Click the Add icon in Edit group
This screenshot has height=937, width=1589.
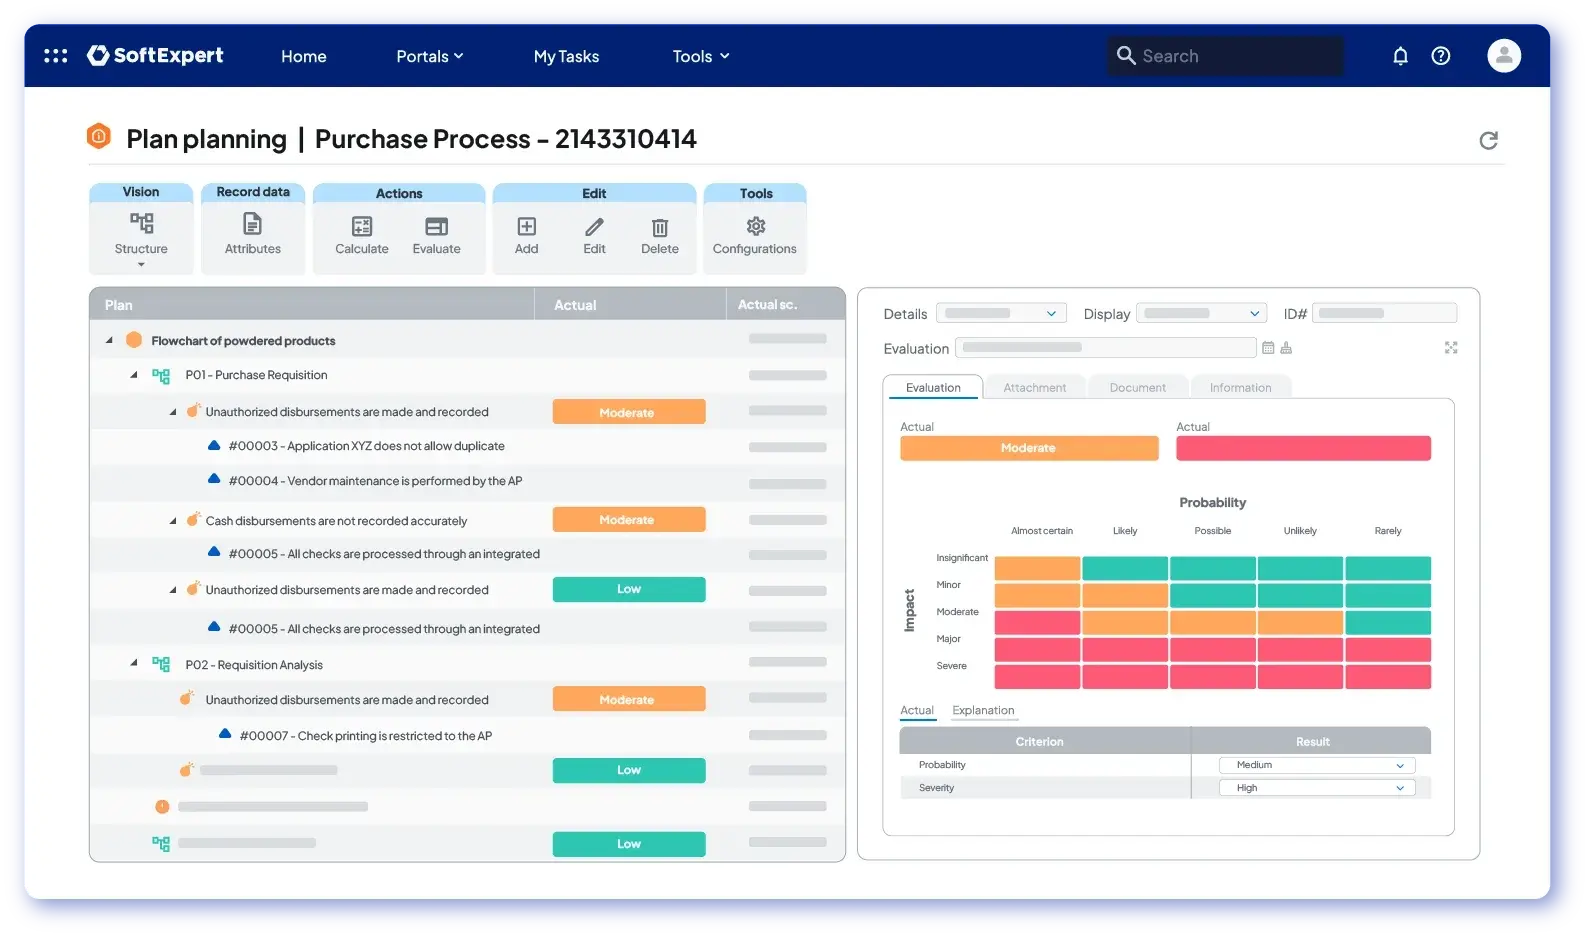click(526, 227)
